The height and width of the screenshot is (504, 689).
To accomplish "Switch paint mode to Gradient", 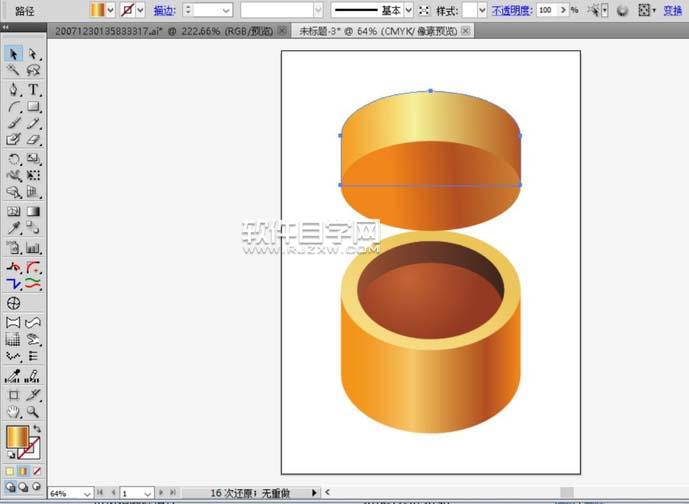I will click(x=24, y=470).
